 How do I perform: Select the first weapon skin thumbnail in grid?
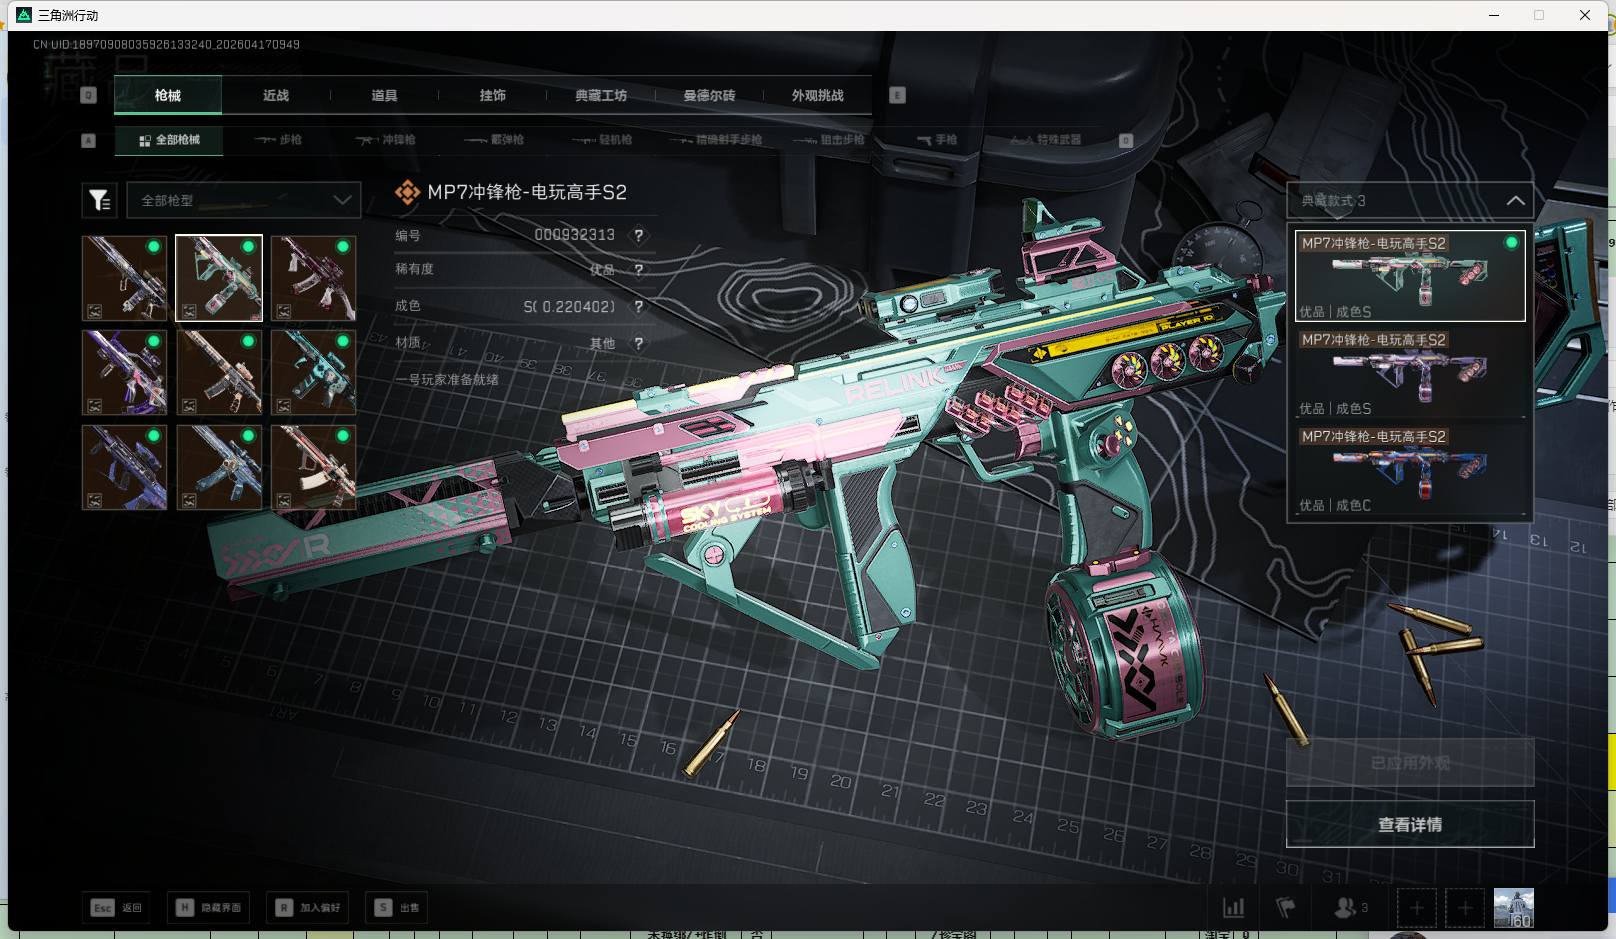(x=124, y=279)
